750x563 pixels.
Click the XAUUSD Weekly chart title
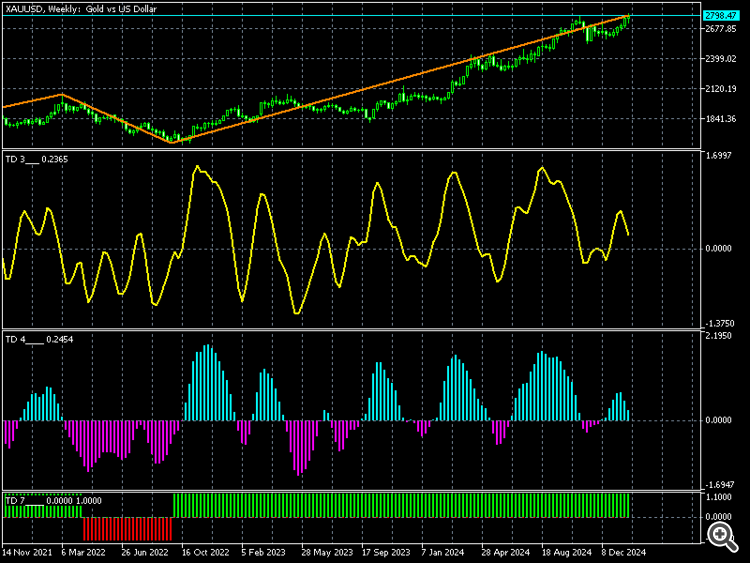(81, 9)
